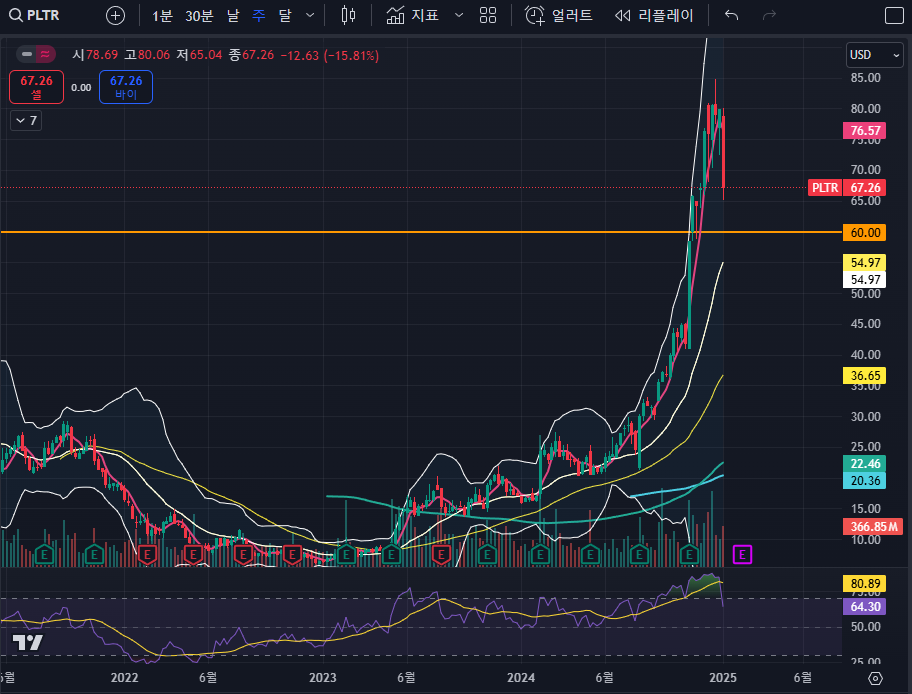The image size is (912, 694).
Task: Create an alert with the 얼러트 button
Action: click(559, 15)
